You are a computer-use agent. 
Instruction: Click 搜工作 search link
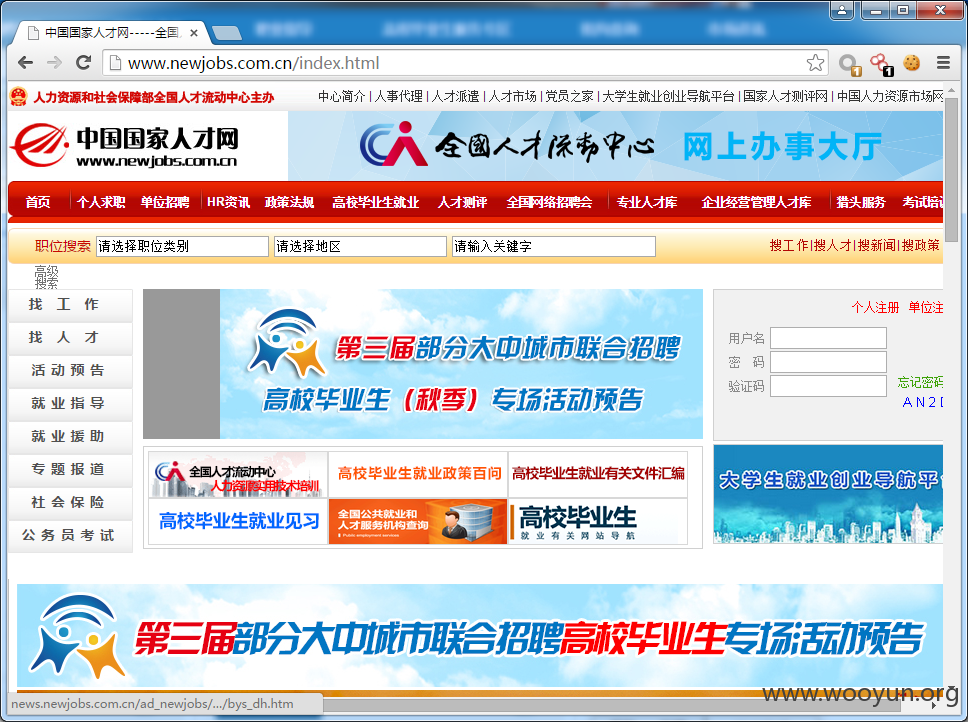pyautogui.click(x=788, y=245)
